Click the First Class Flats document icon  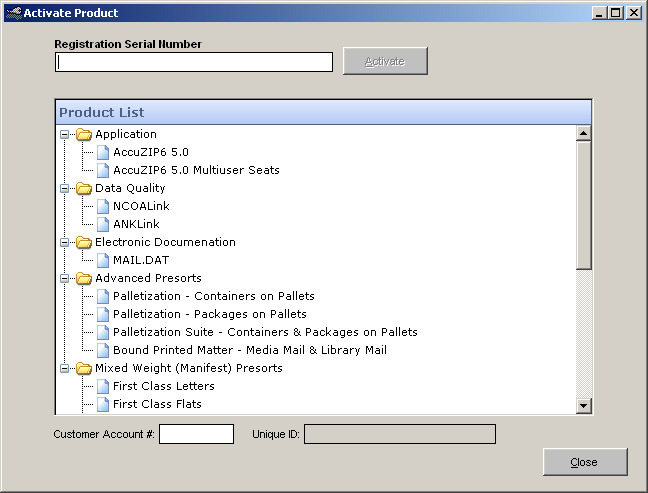[x=102, y=404]
